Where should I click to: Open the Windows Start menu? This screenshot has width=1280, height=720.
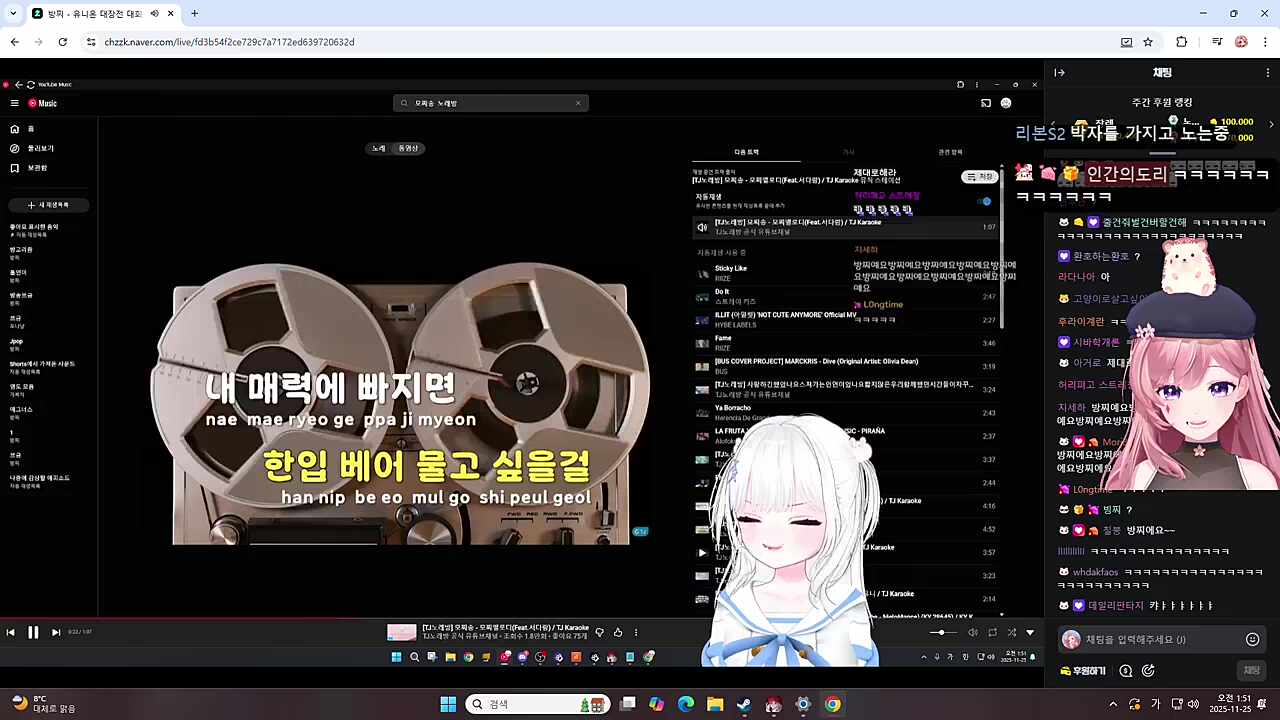point(448,704)
